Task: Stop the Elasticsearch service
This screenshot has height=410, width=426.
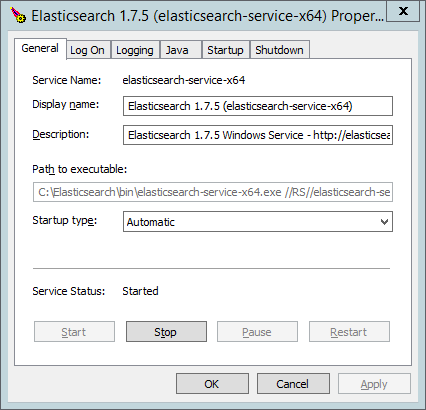Action: click(166, 332)
